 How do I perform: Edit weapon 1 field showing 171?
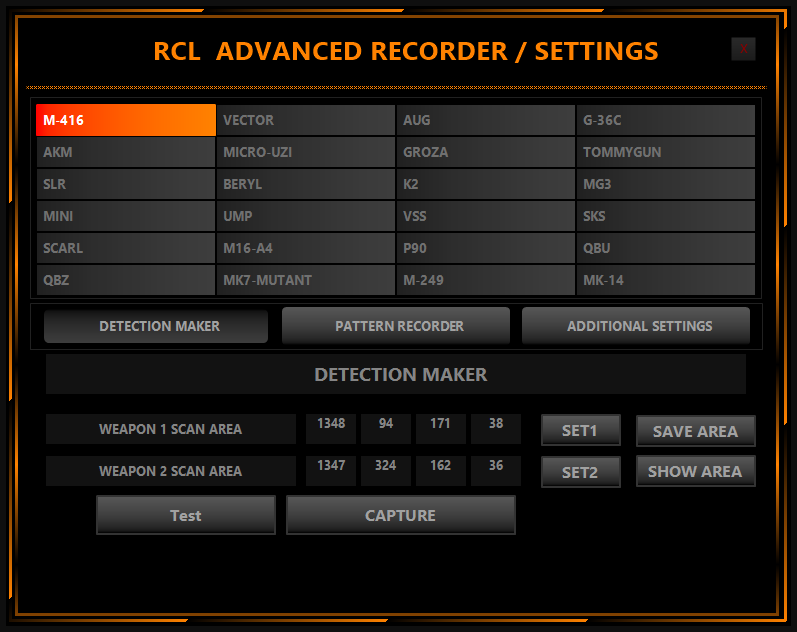tap(441, 429)
